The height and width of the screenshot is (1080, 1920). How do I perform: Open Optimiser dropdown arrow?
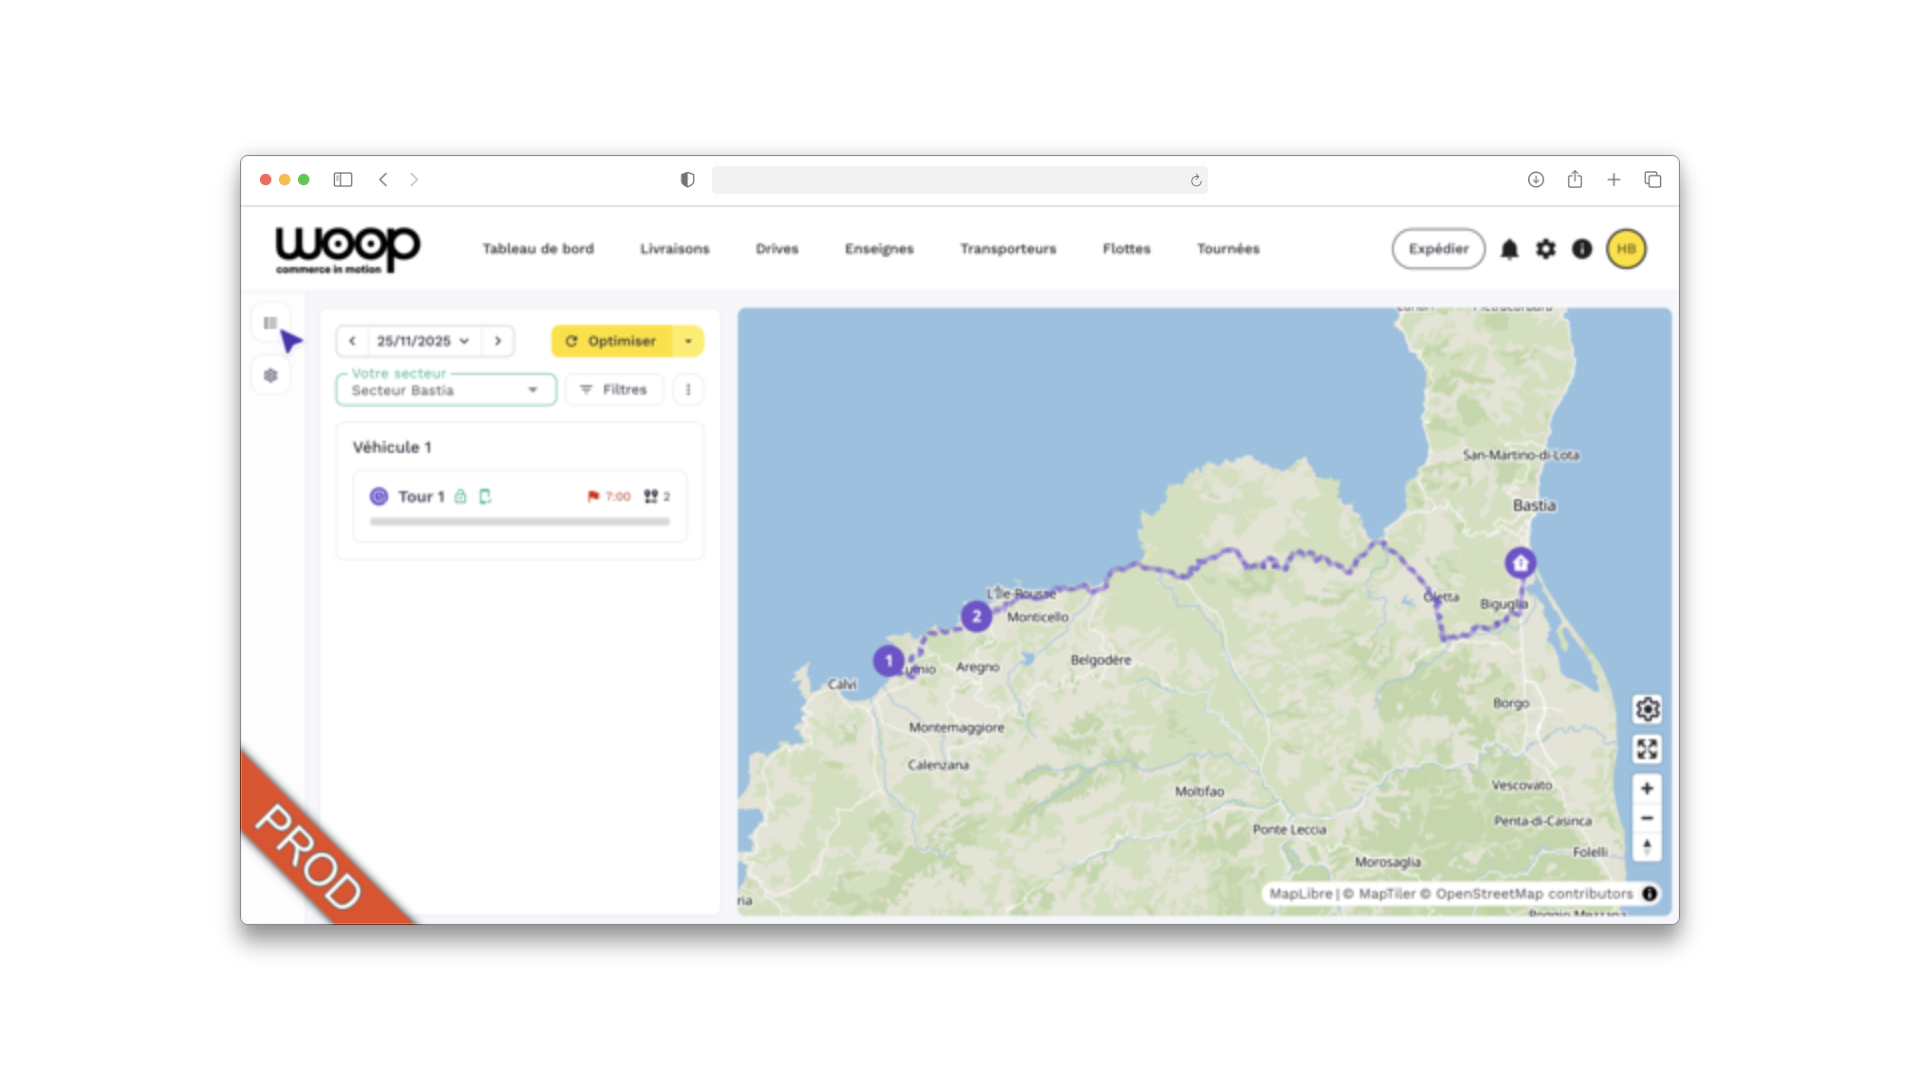coord(688,341)
